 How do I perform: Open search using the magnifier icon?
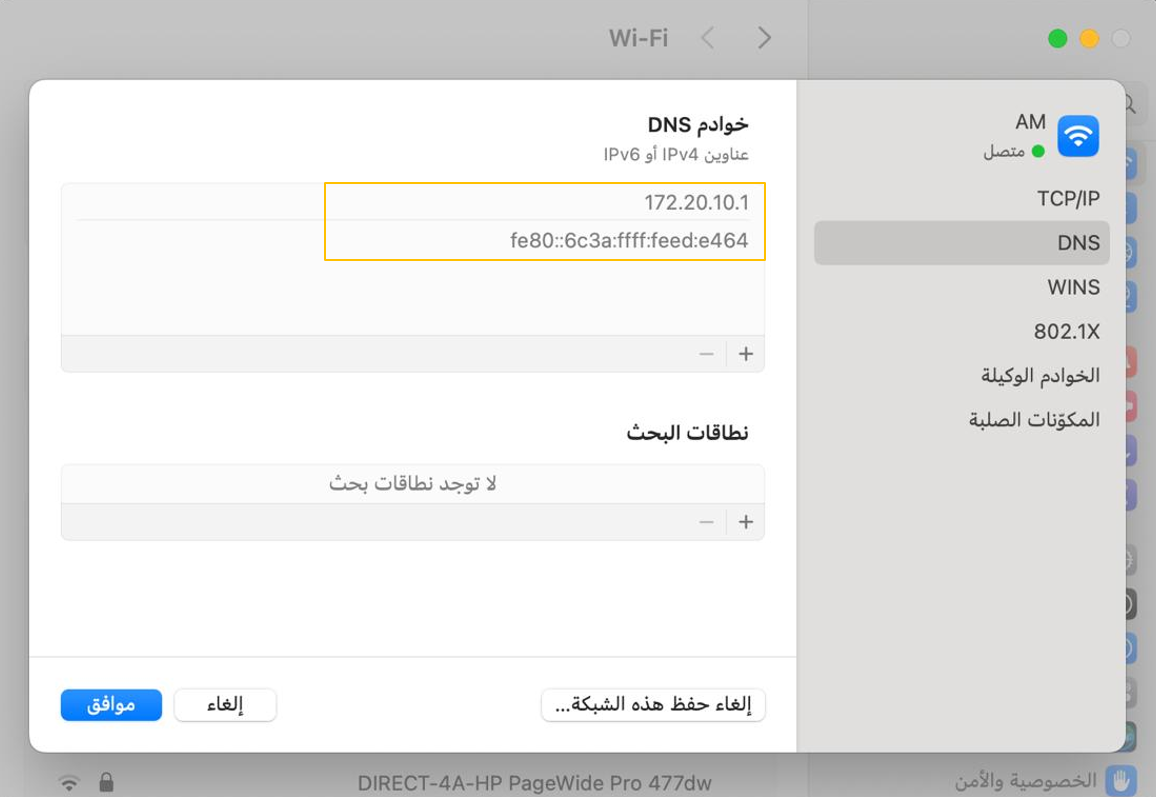1131,103
